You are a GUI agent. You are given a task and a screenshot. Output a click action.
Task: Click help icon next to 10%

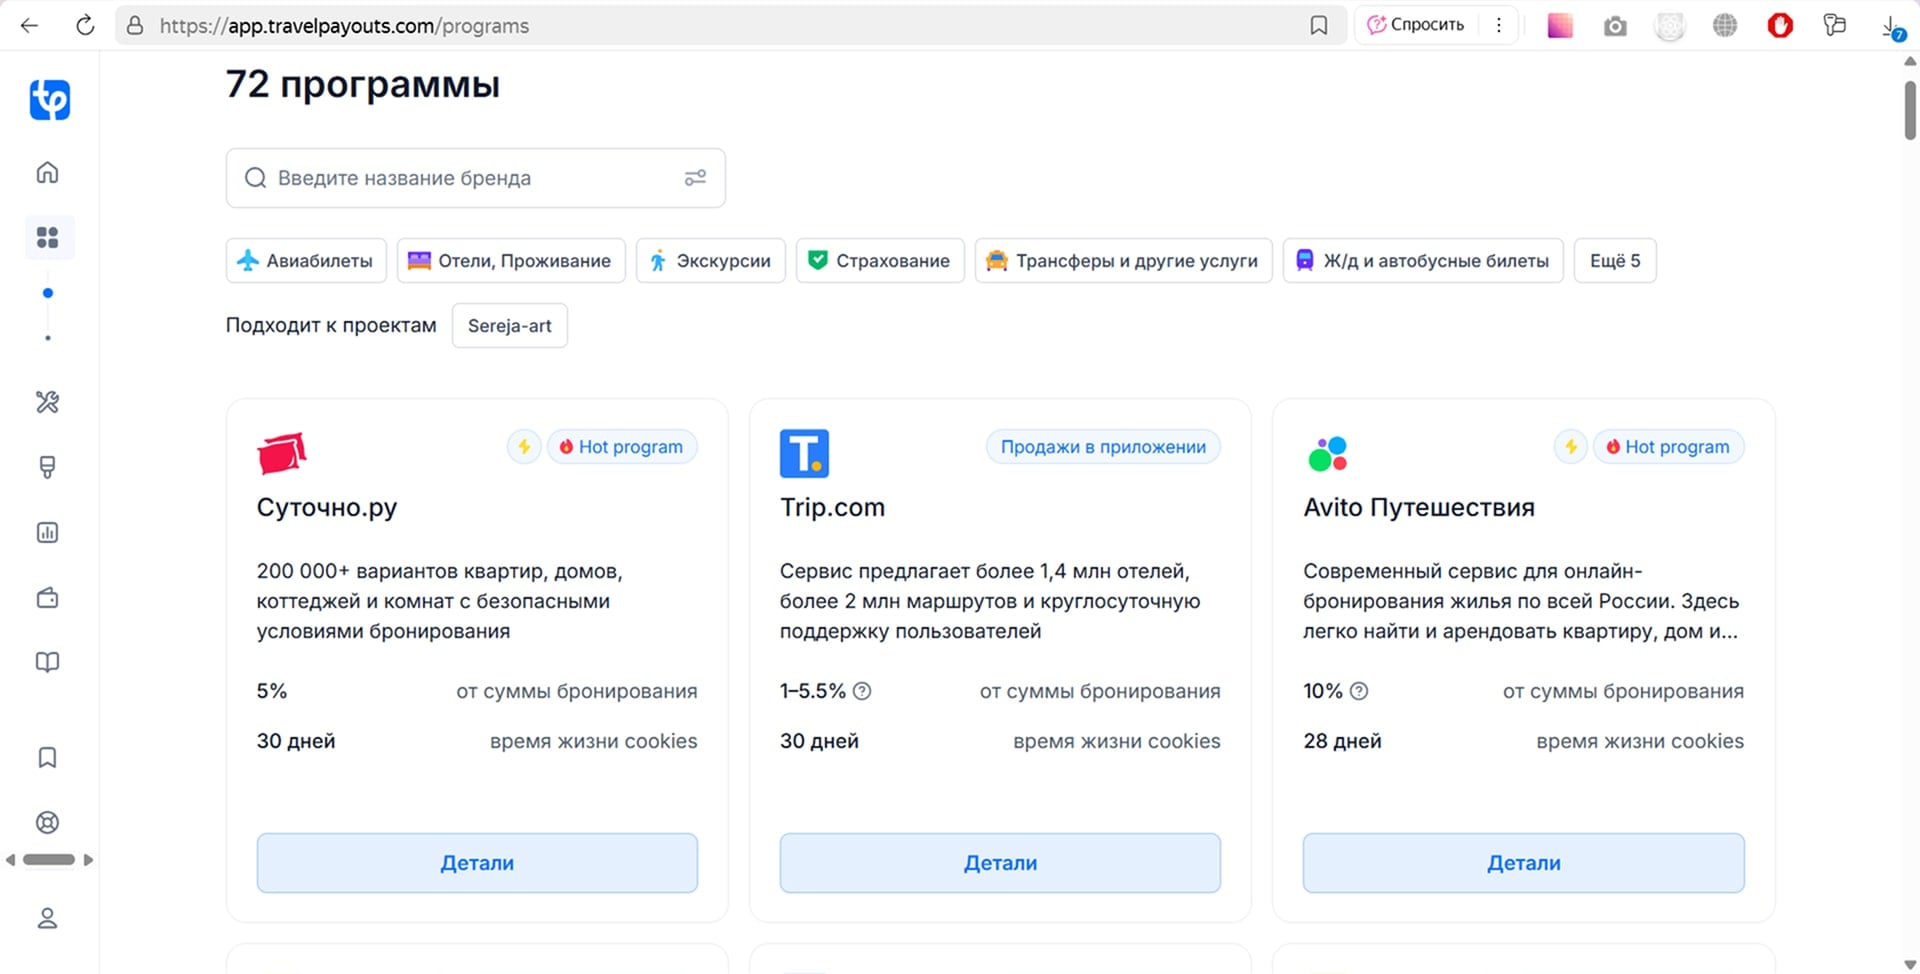(1359, 691)
